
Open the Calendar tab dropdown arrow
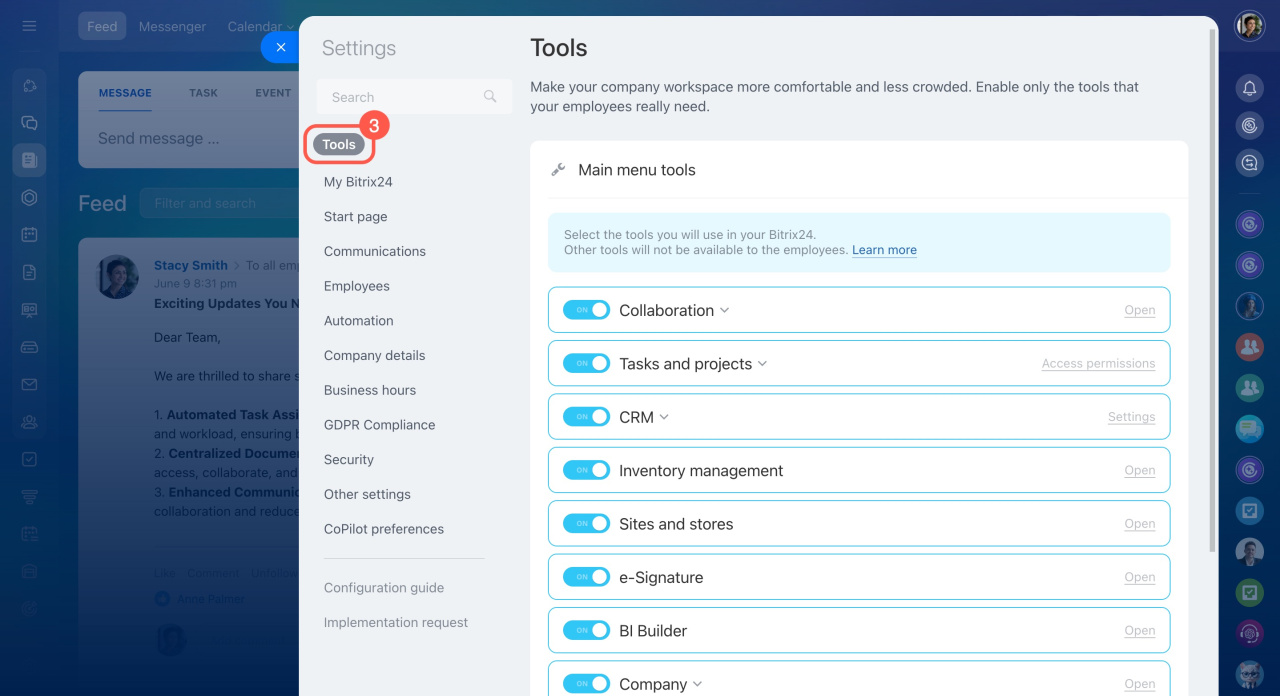click(x=290, y=27)
